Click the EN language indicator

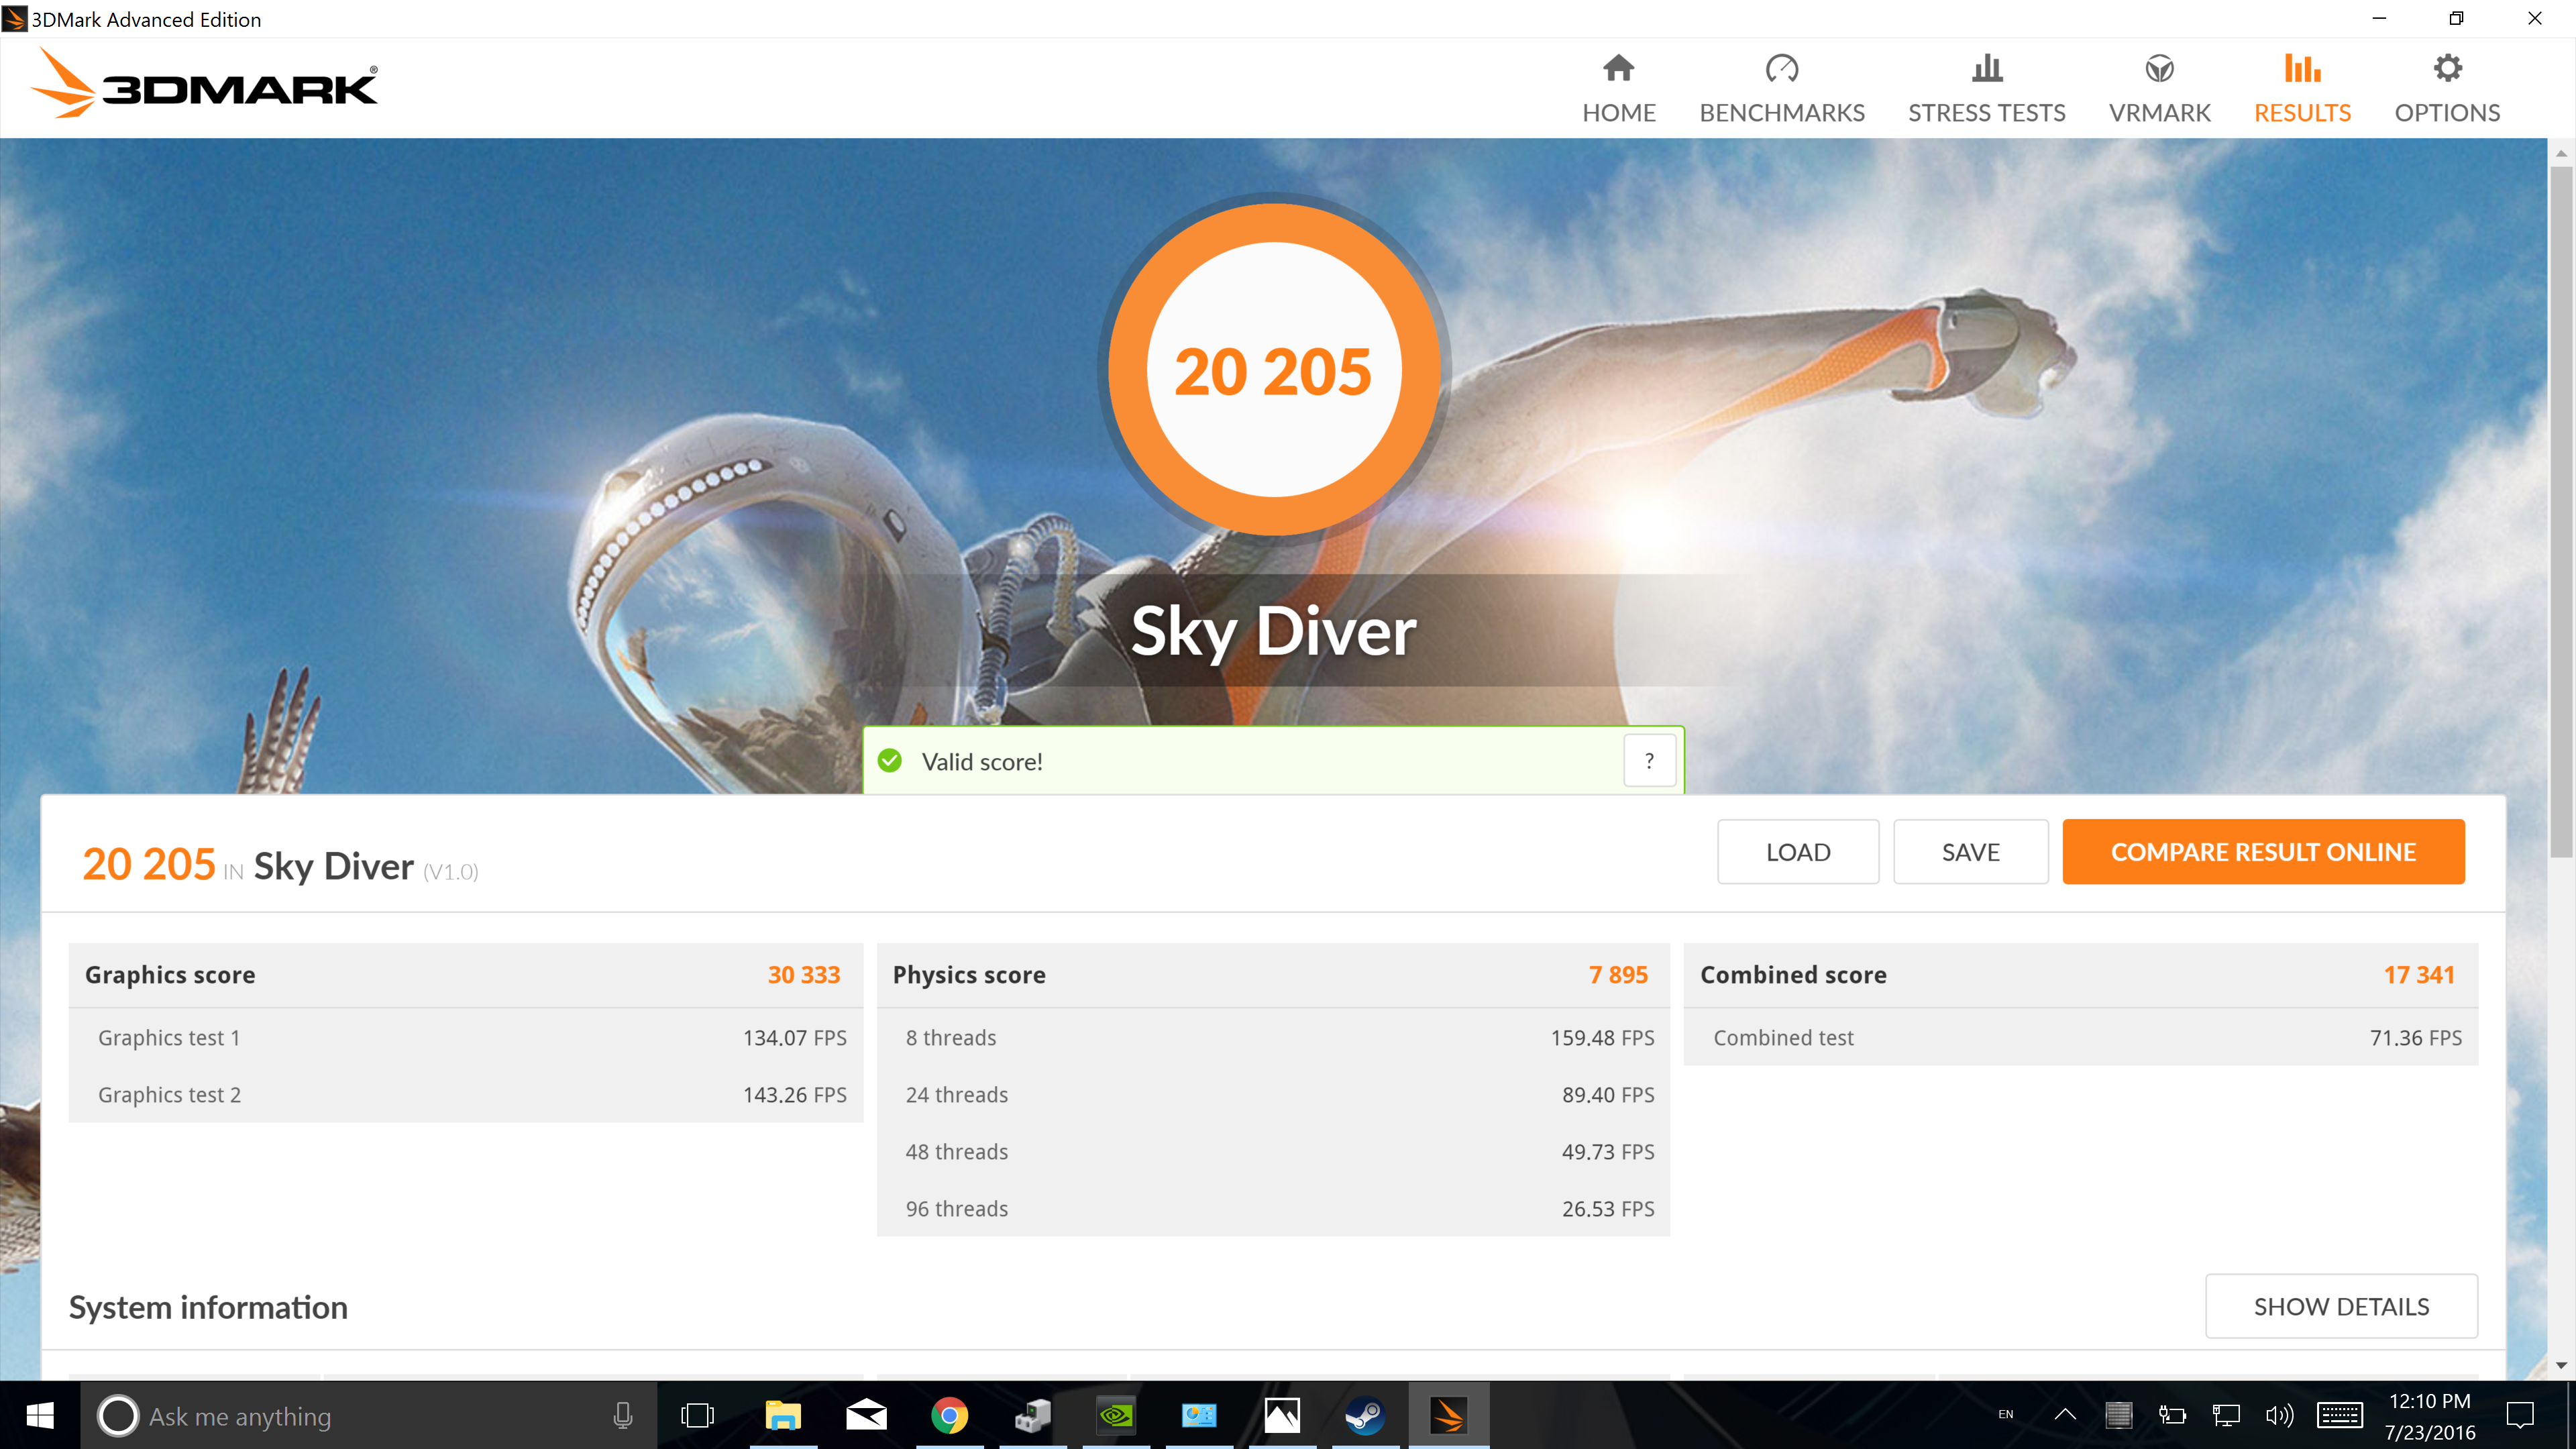2005,1414
